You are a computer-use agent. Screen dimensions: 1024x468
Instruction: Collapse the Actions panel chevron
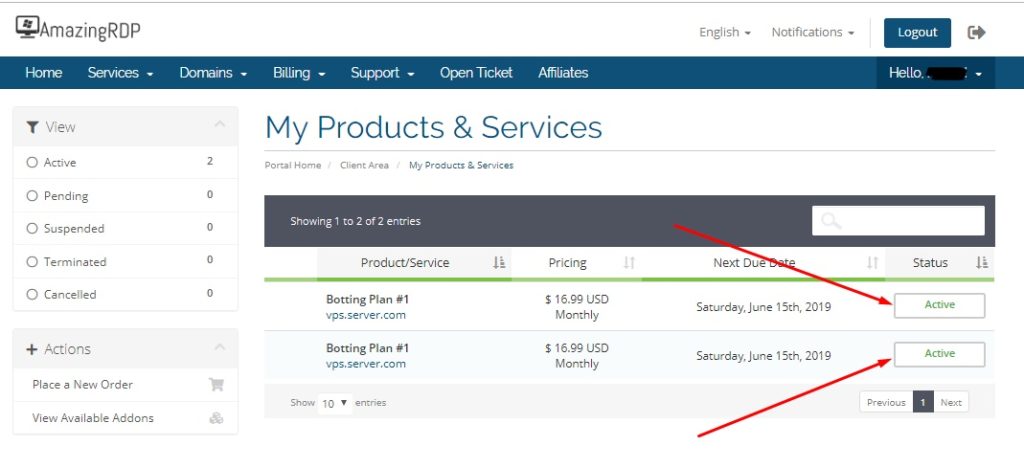point(219,347)
